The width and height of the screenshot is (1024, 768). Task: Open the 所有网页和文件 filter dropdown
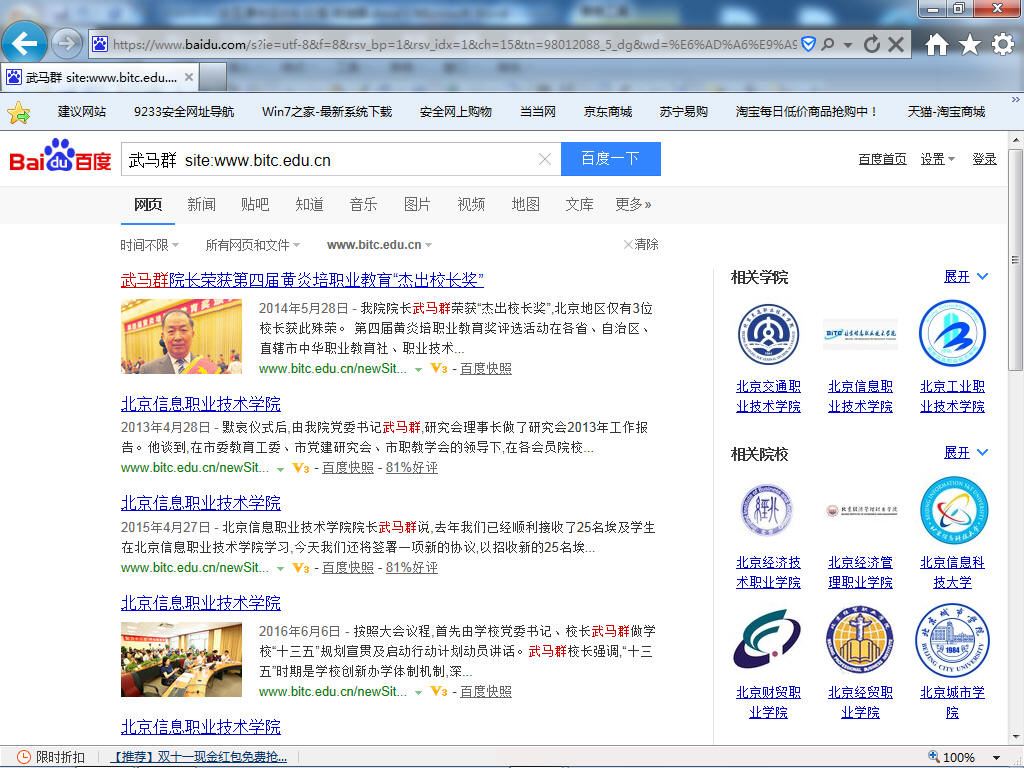click(253, 245)
